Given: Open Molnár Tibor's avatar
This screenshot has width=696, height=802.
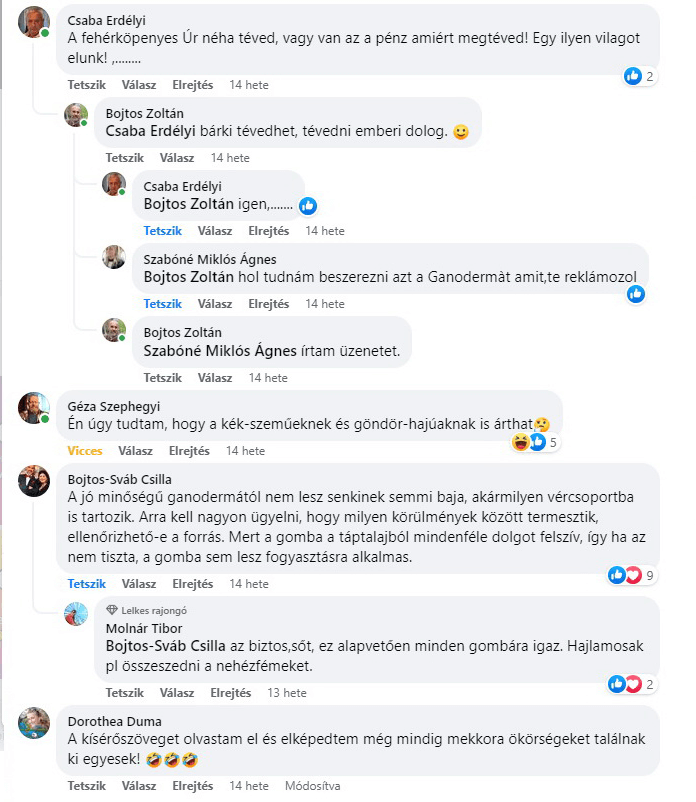Looking at the screenshot, I should (x=77, y=615).
